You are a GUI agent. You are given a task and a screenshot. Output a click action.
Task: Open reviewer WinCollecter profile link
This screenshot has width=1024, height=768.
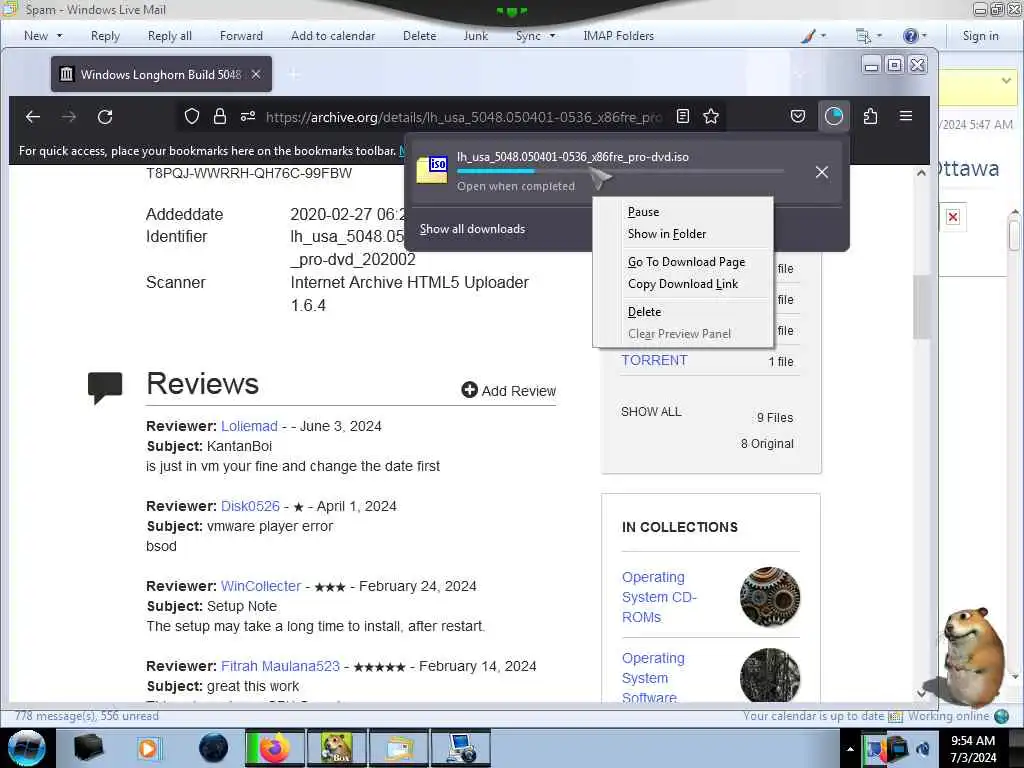261,586
